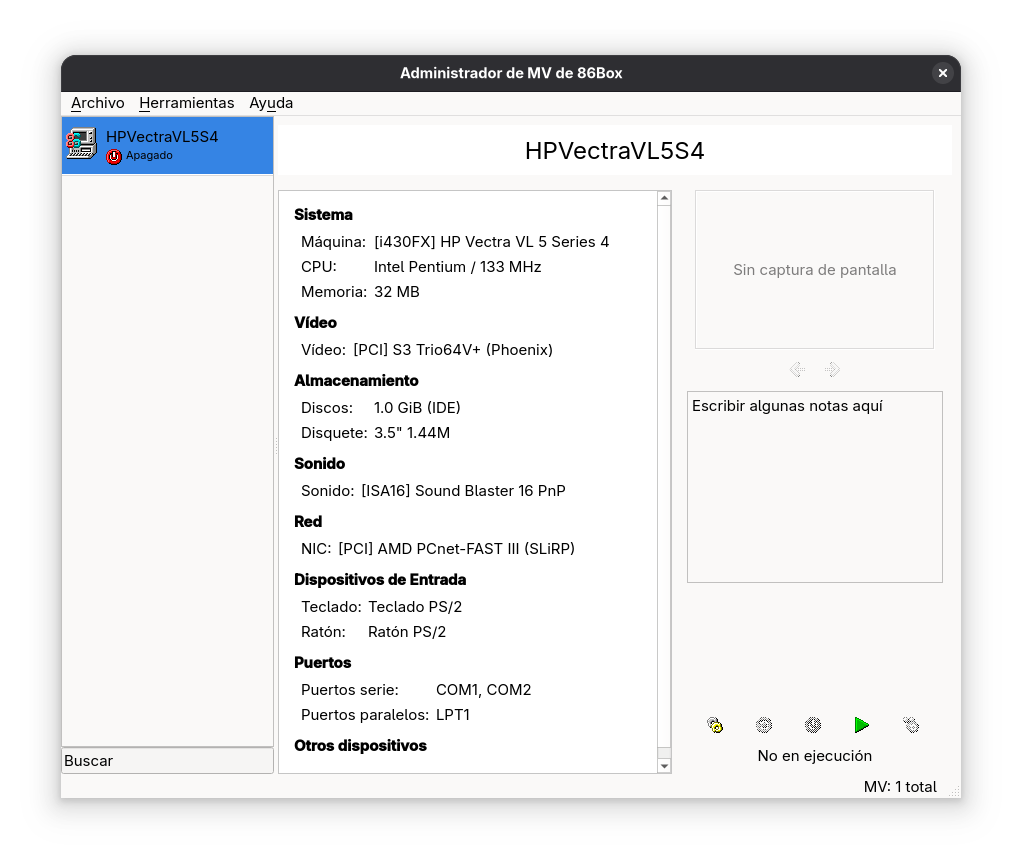Click 'No en ejecución' status text
The height and width of the screenshot is (865, 1022).
click(815, 755)
